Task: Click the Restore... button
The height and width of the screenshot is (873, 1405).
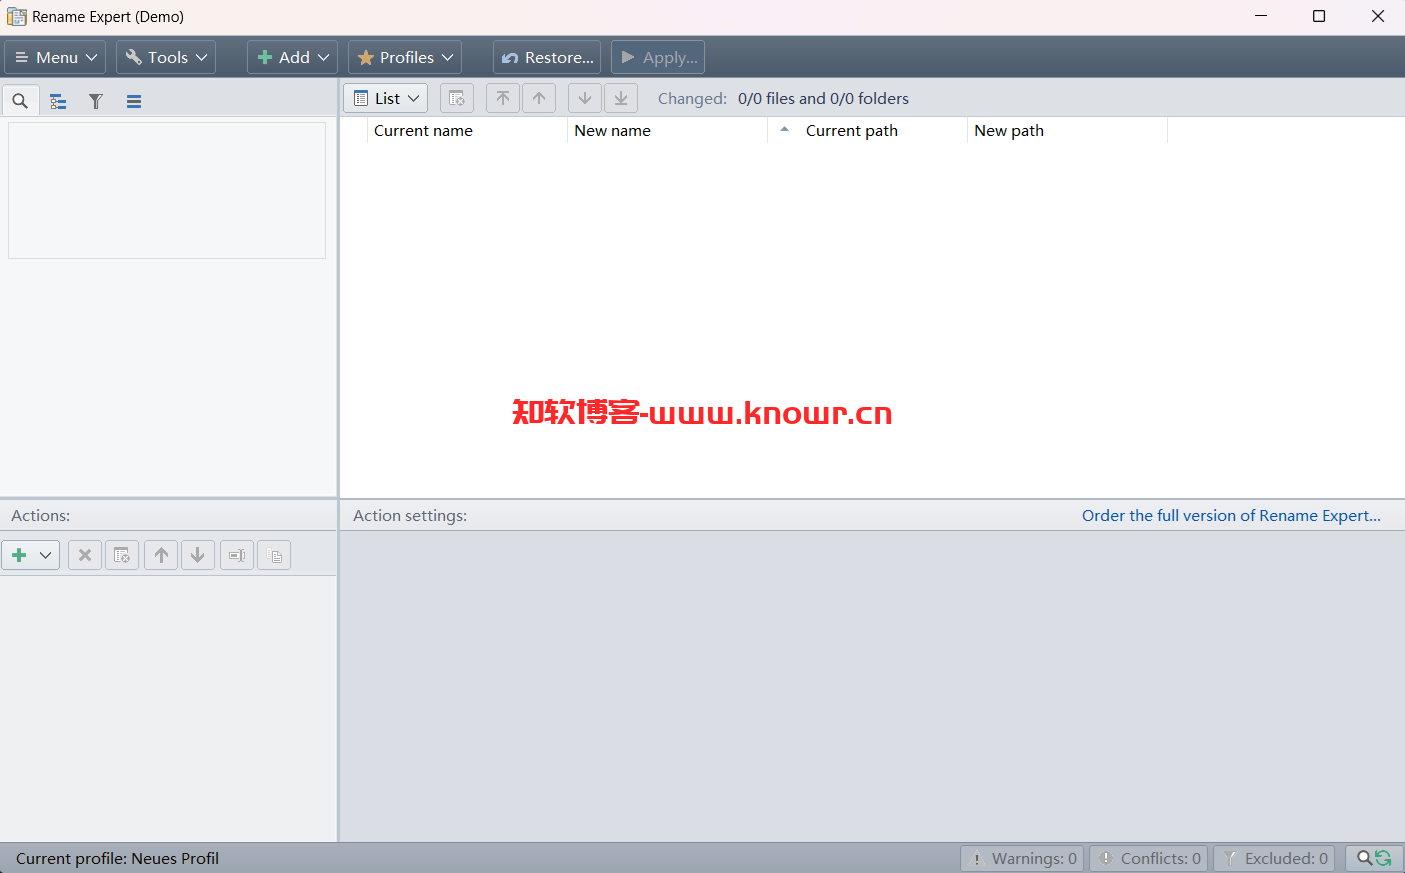Action: point(547,57)
